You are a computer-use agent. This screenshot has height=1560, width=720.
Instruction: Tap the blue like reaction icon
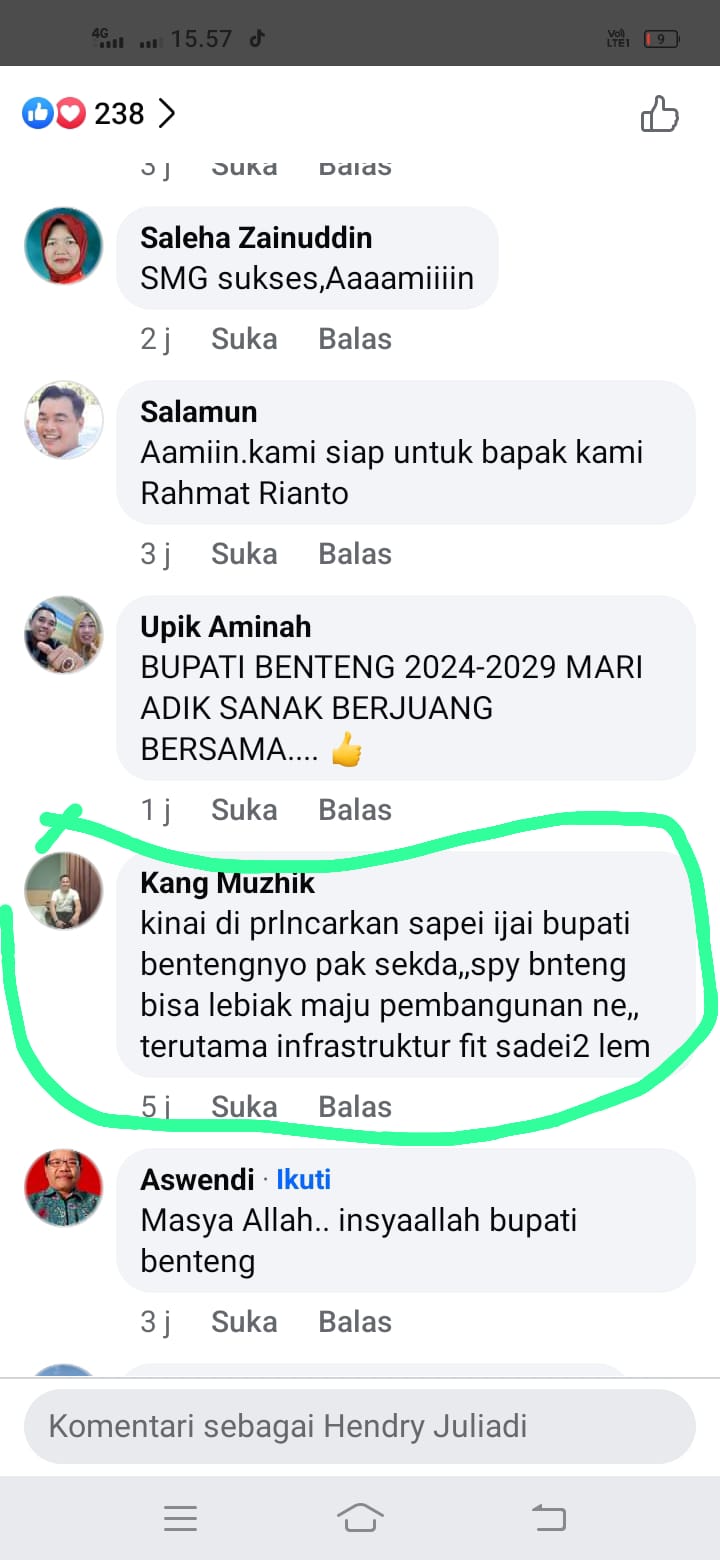37,114
